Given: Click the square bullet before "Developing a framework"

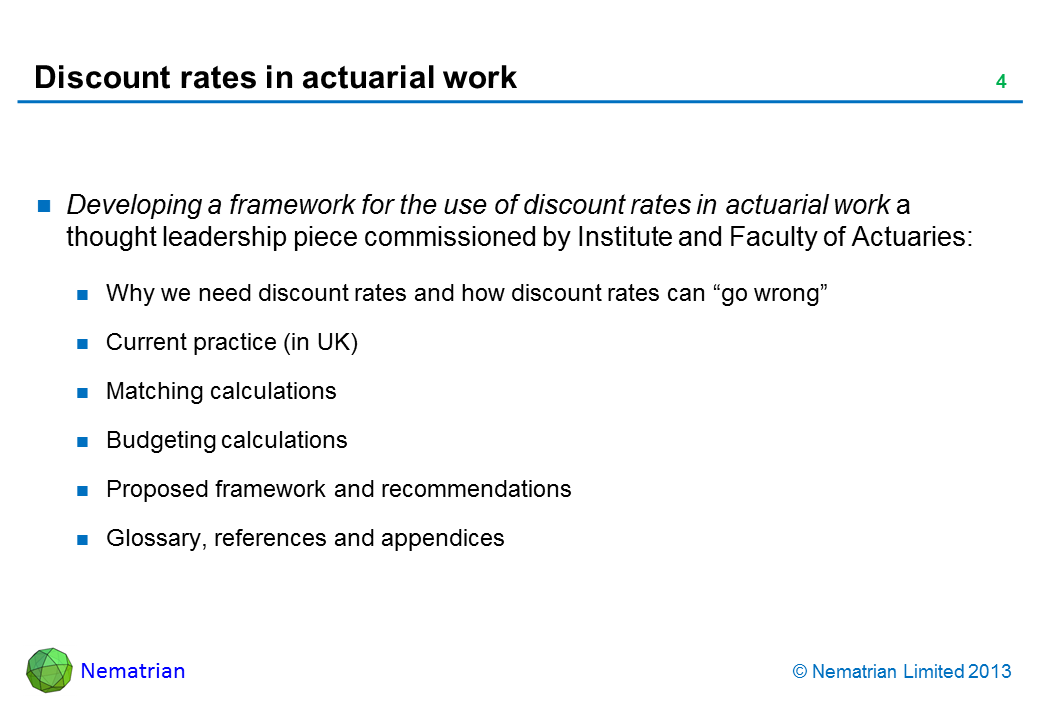Looking at the screenshot, I should (45, 207).
